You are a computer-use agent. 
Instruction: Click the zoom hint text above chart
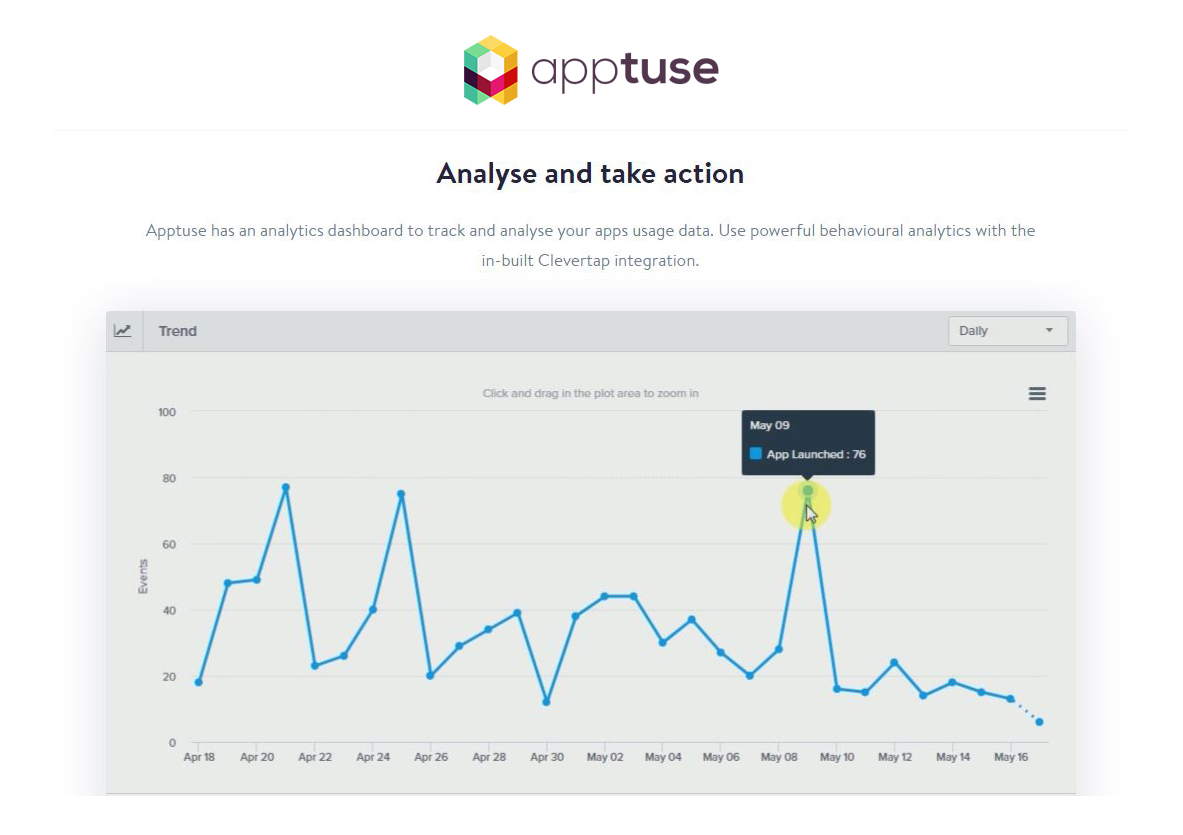(591, 393)
